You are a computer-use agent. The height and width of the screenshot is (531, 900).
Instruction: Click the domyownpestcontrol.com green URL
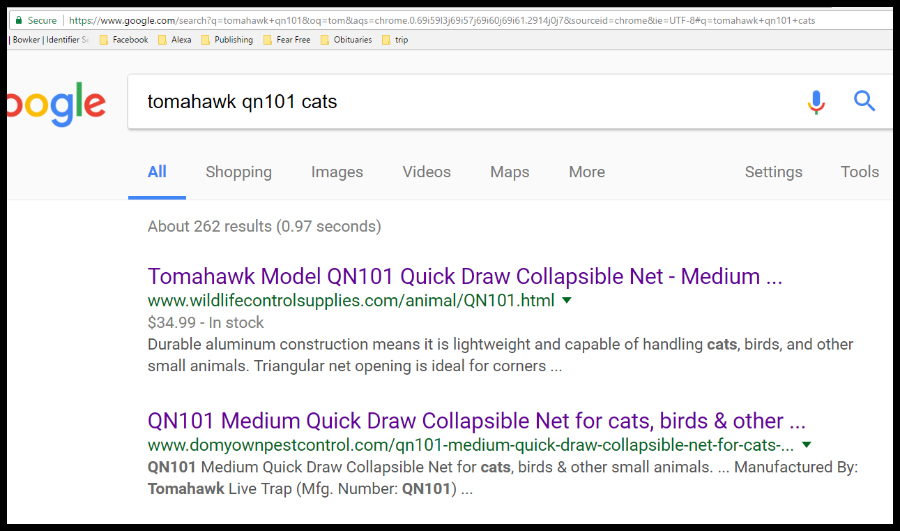tap(471, 445)
